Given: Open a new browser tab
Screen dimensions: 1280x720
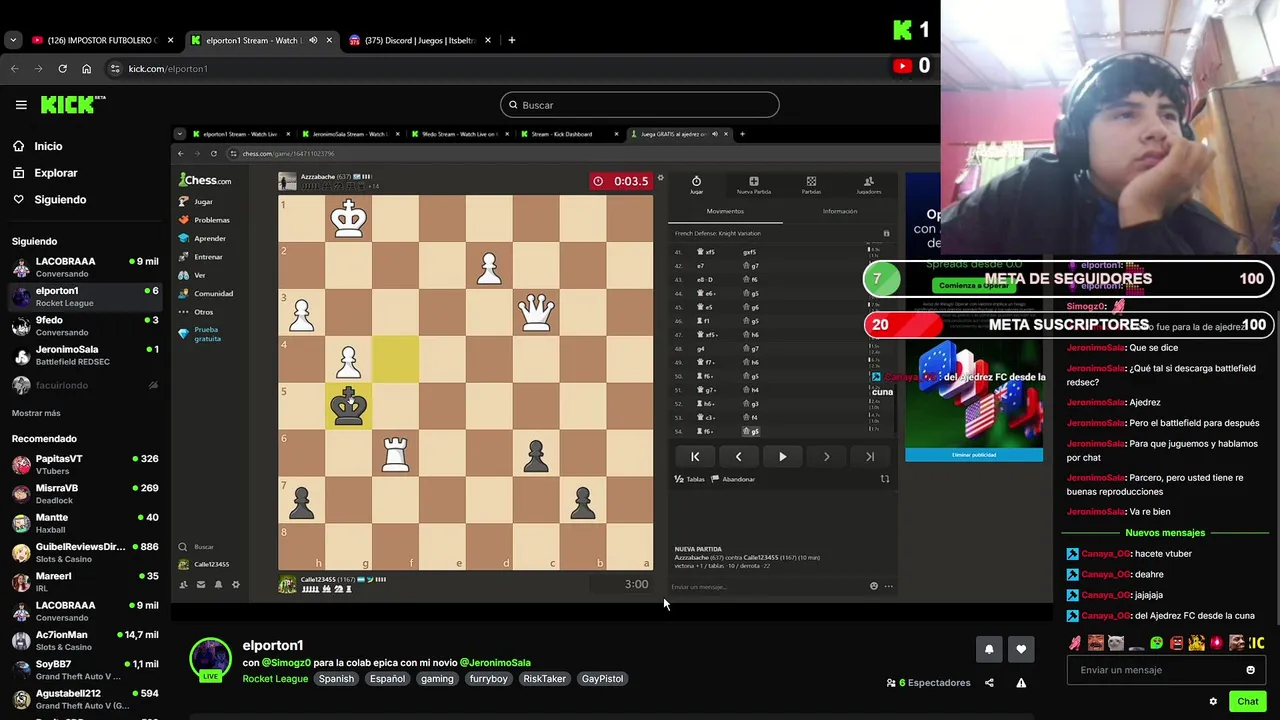Looking at the screenshot, I should [x=512, y=40].
